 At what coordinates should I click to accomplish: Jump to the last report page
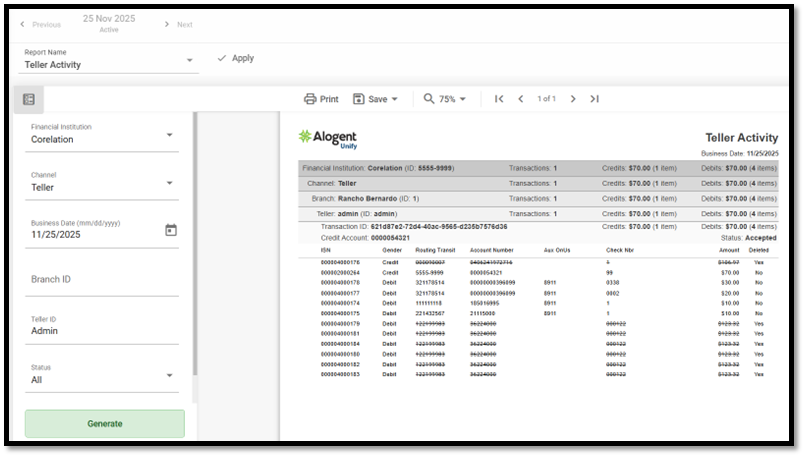point(594,99)
